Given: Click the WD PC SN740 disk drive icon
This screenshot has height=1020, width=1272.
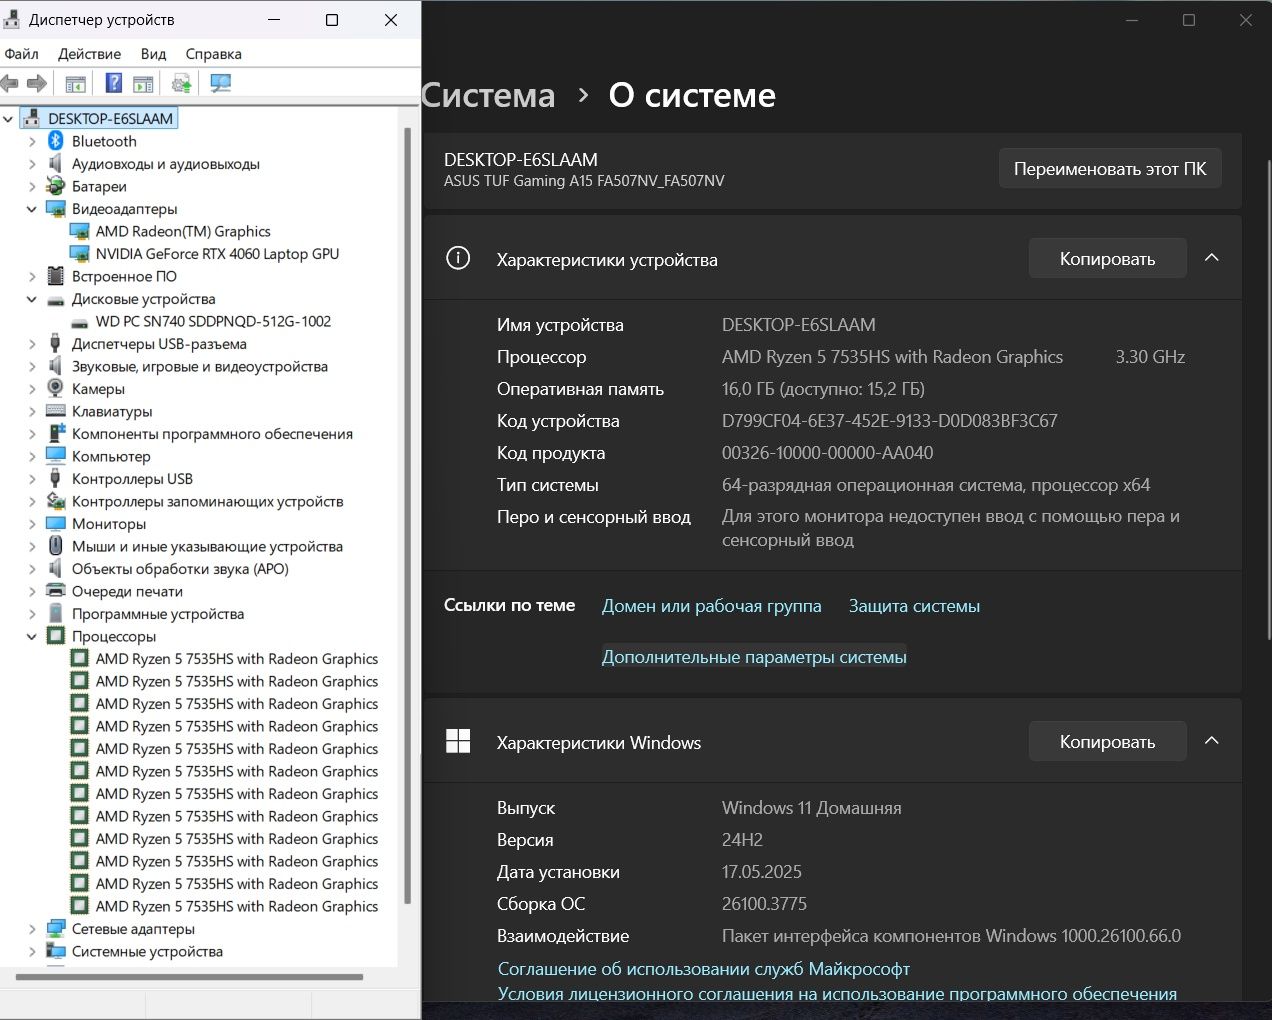Looking at the screenshot, I should pyautogui.click(x=80, y=322).
